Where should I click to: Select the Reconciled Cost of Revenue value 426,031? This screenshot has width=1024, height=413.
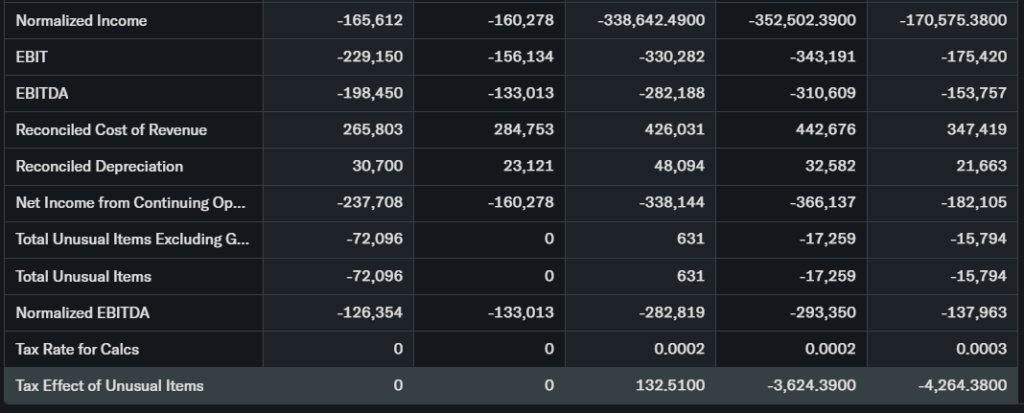tap(678, 130)
